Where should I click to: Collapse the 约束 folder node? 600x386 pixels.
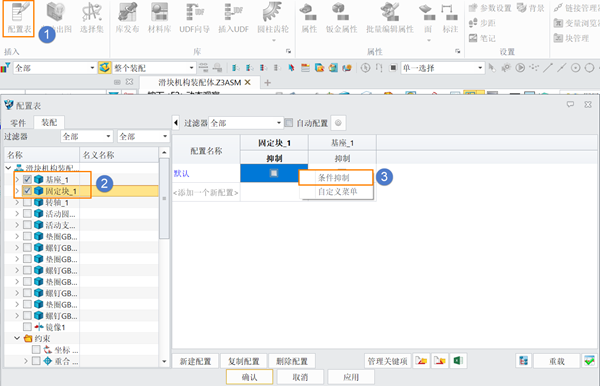(x=17, y=338)
